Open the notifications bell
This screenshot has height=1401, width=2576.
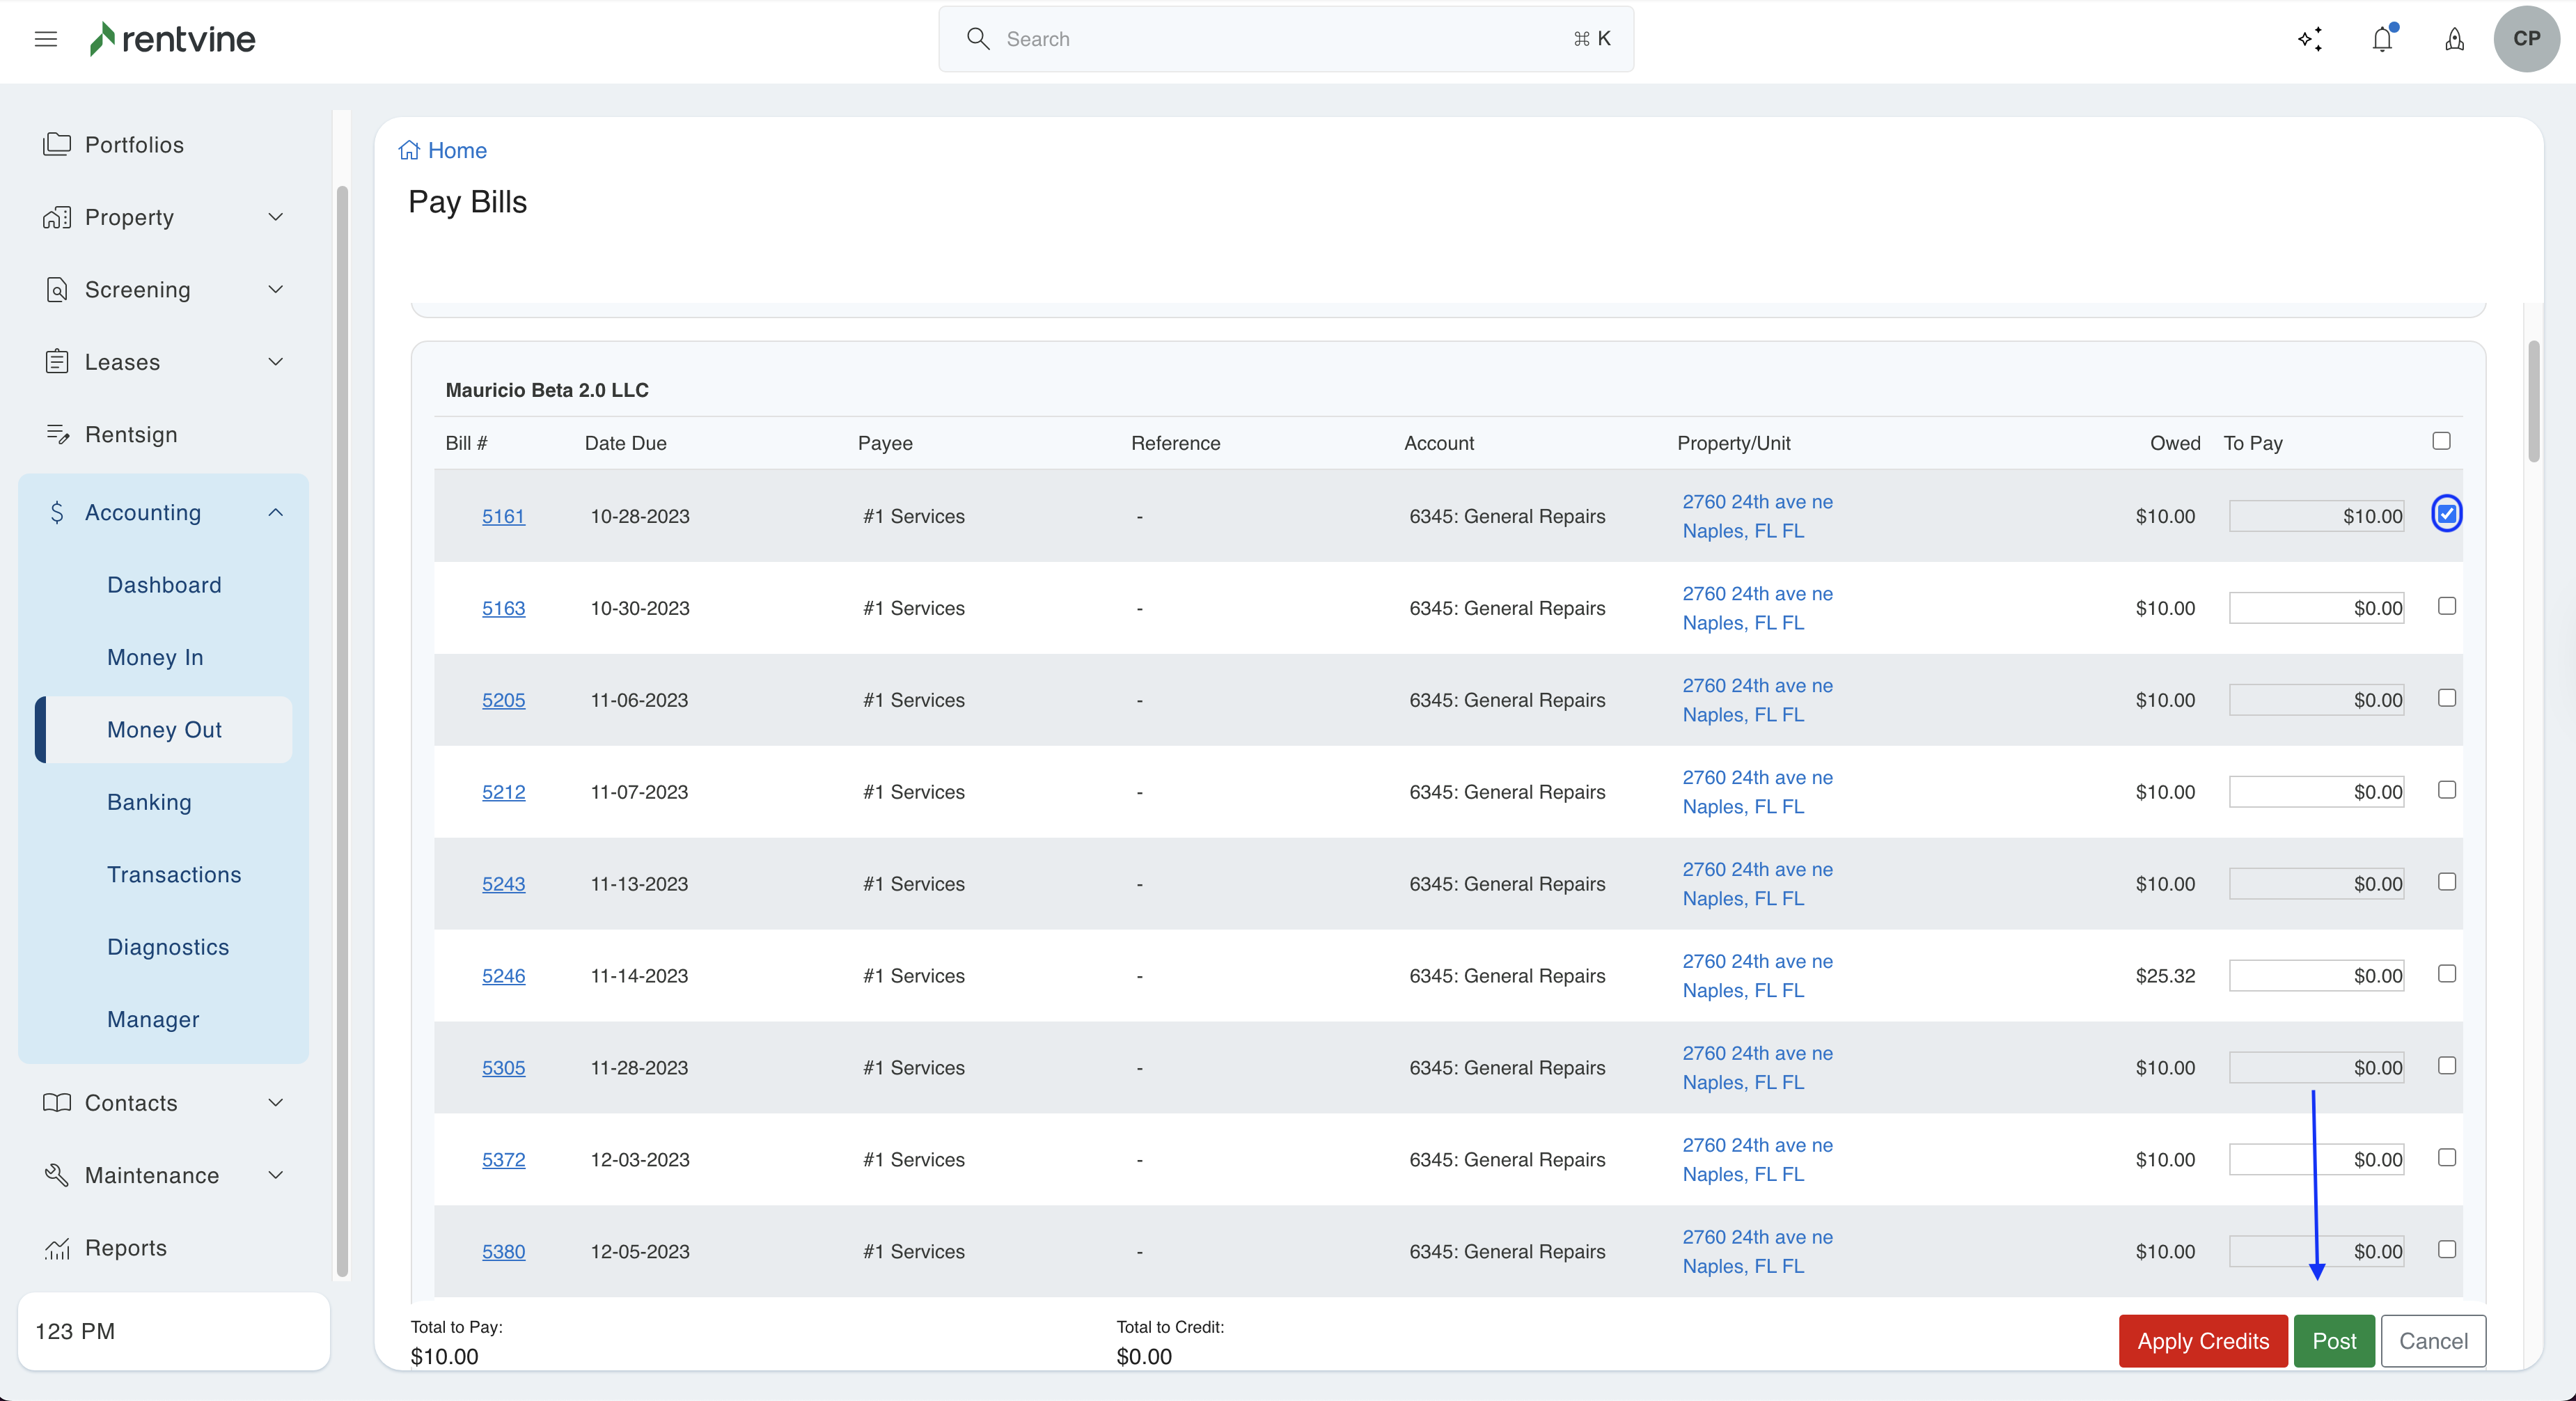2383,39
